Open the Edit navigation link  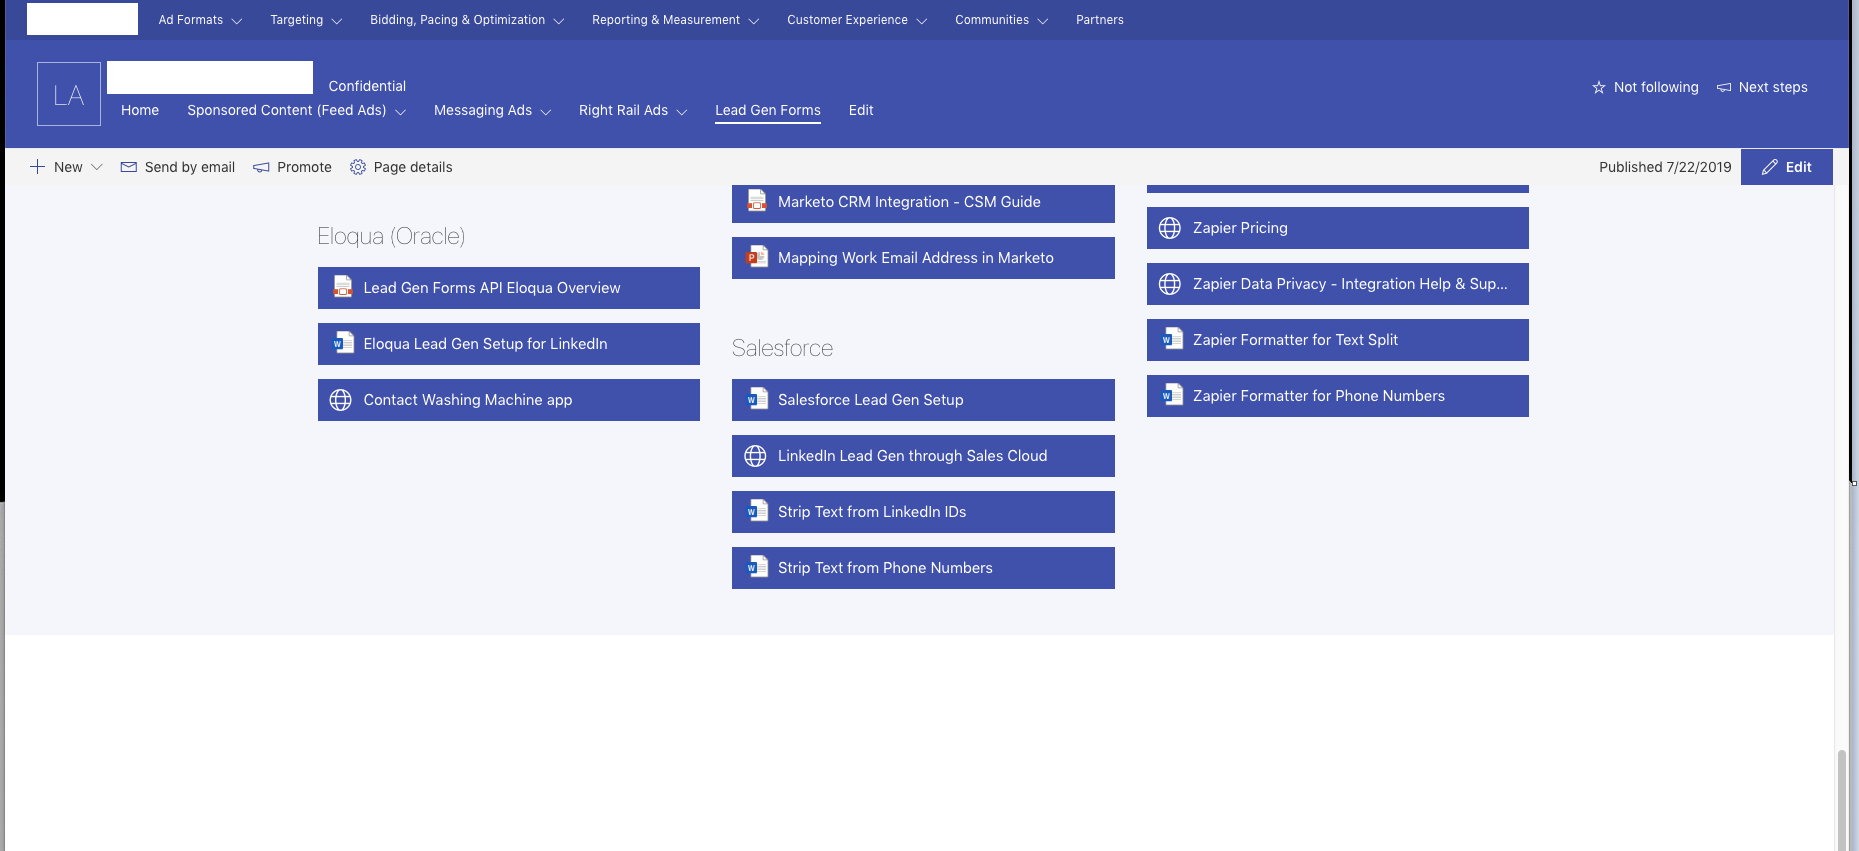861,110
